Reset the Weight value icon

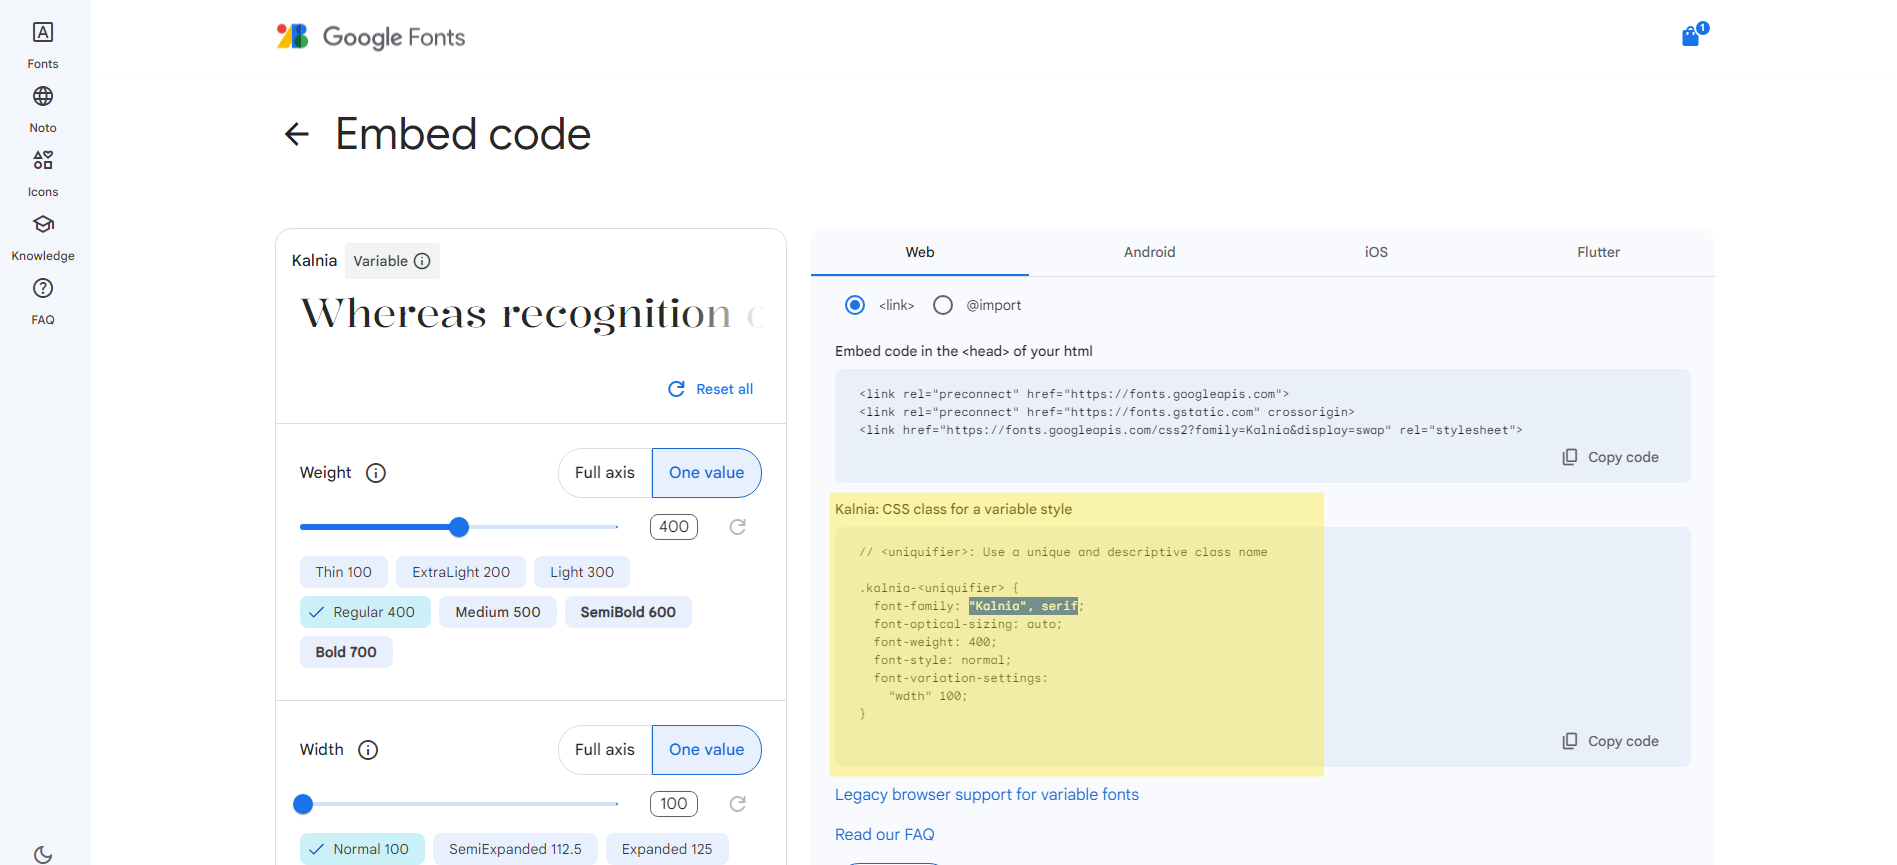[738, 527]
